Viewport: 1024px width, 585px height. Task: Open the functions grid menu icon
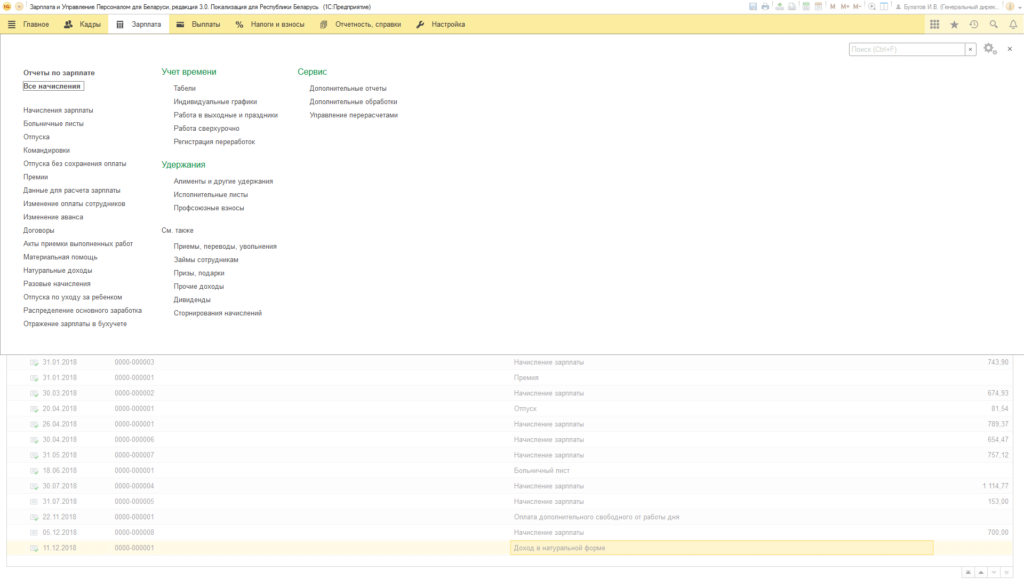(935, 24)
